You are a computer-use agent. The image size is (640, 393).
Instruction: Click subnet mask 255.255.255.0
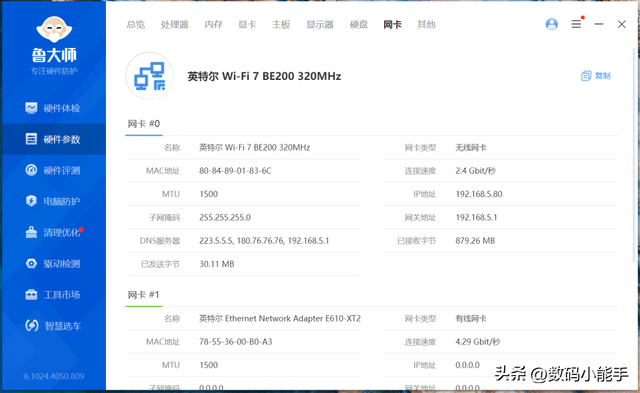coord(225,217)
